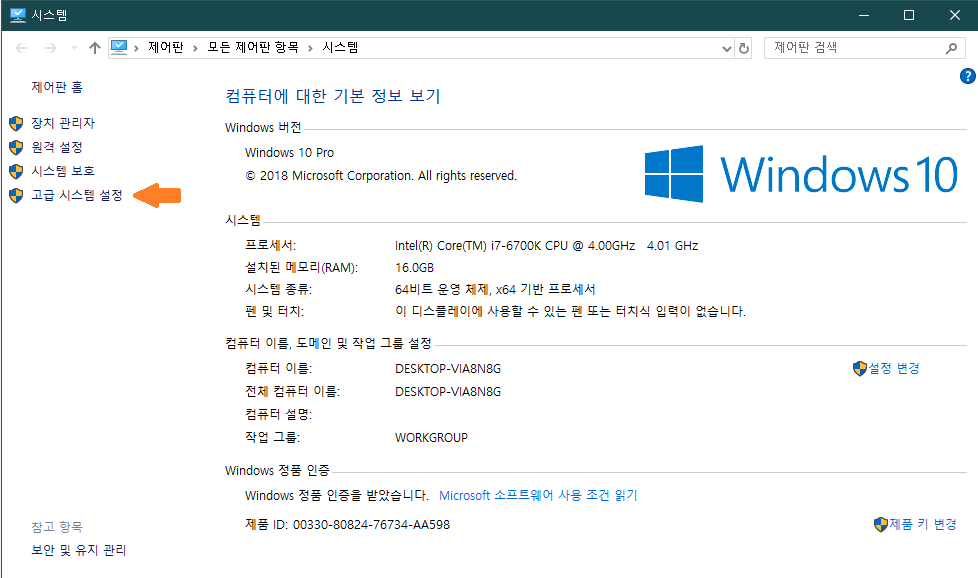Select the WORKGROUP value
978x578 pixels.
click(431, 438)
